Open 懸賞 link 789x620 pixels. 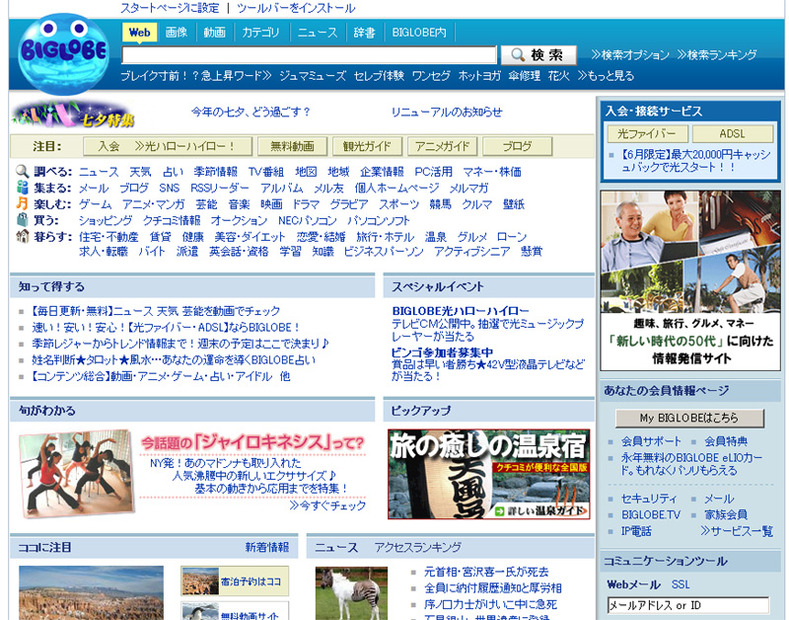point(532,251)
